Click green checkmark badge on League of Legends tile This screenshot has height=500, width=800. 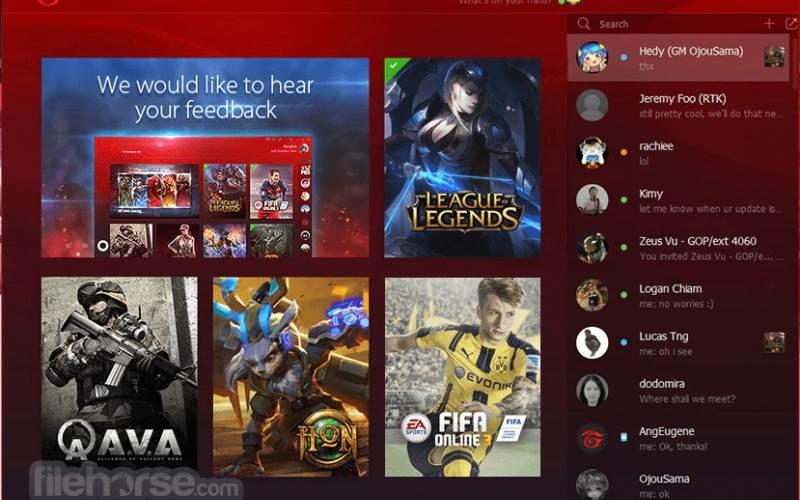click(393, 66)
